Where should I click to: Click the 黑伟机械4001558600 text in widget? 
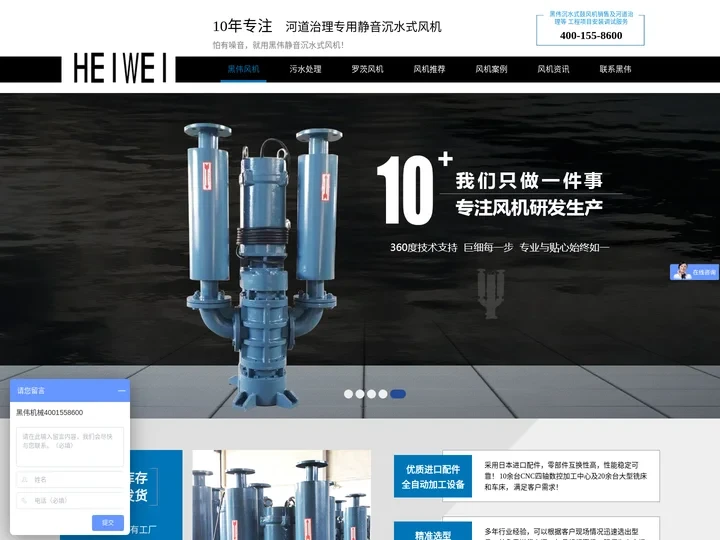tap(50, 412)
